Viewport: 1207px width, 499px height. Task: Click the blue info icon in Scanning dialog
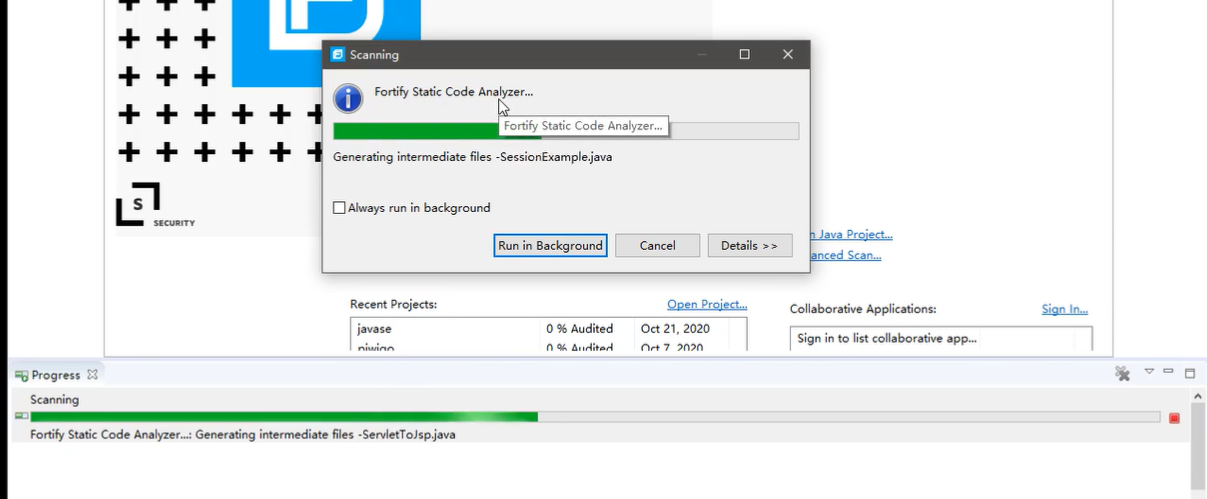coord(347,98)
